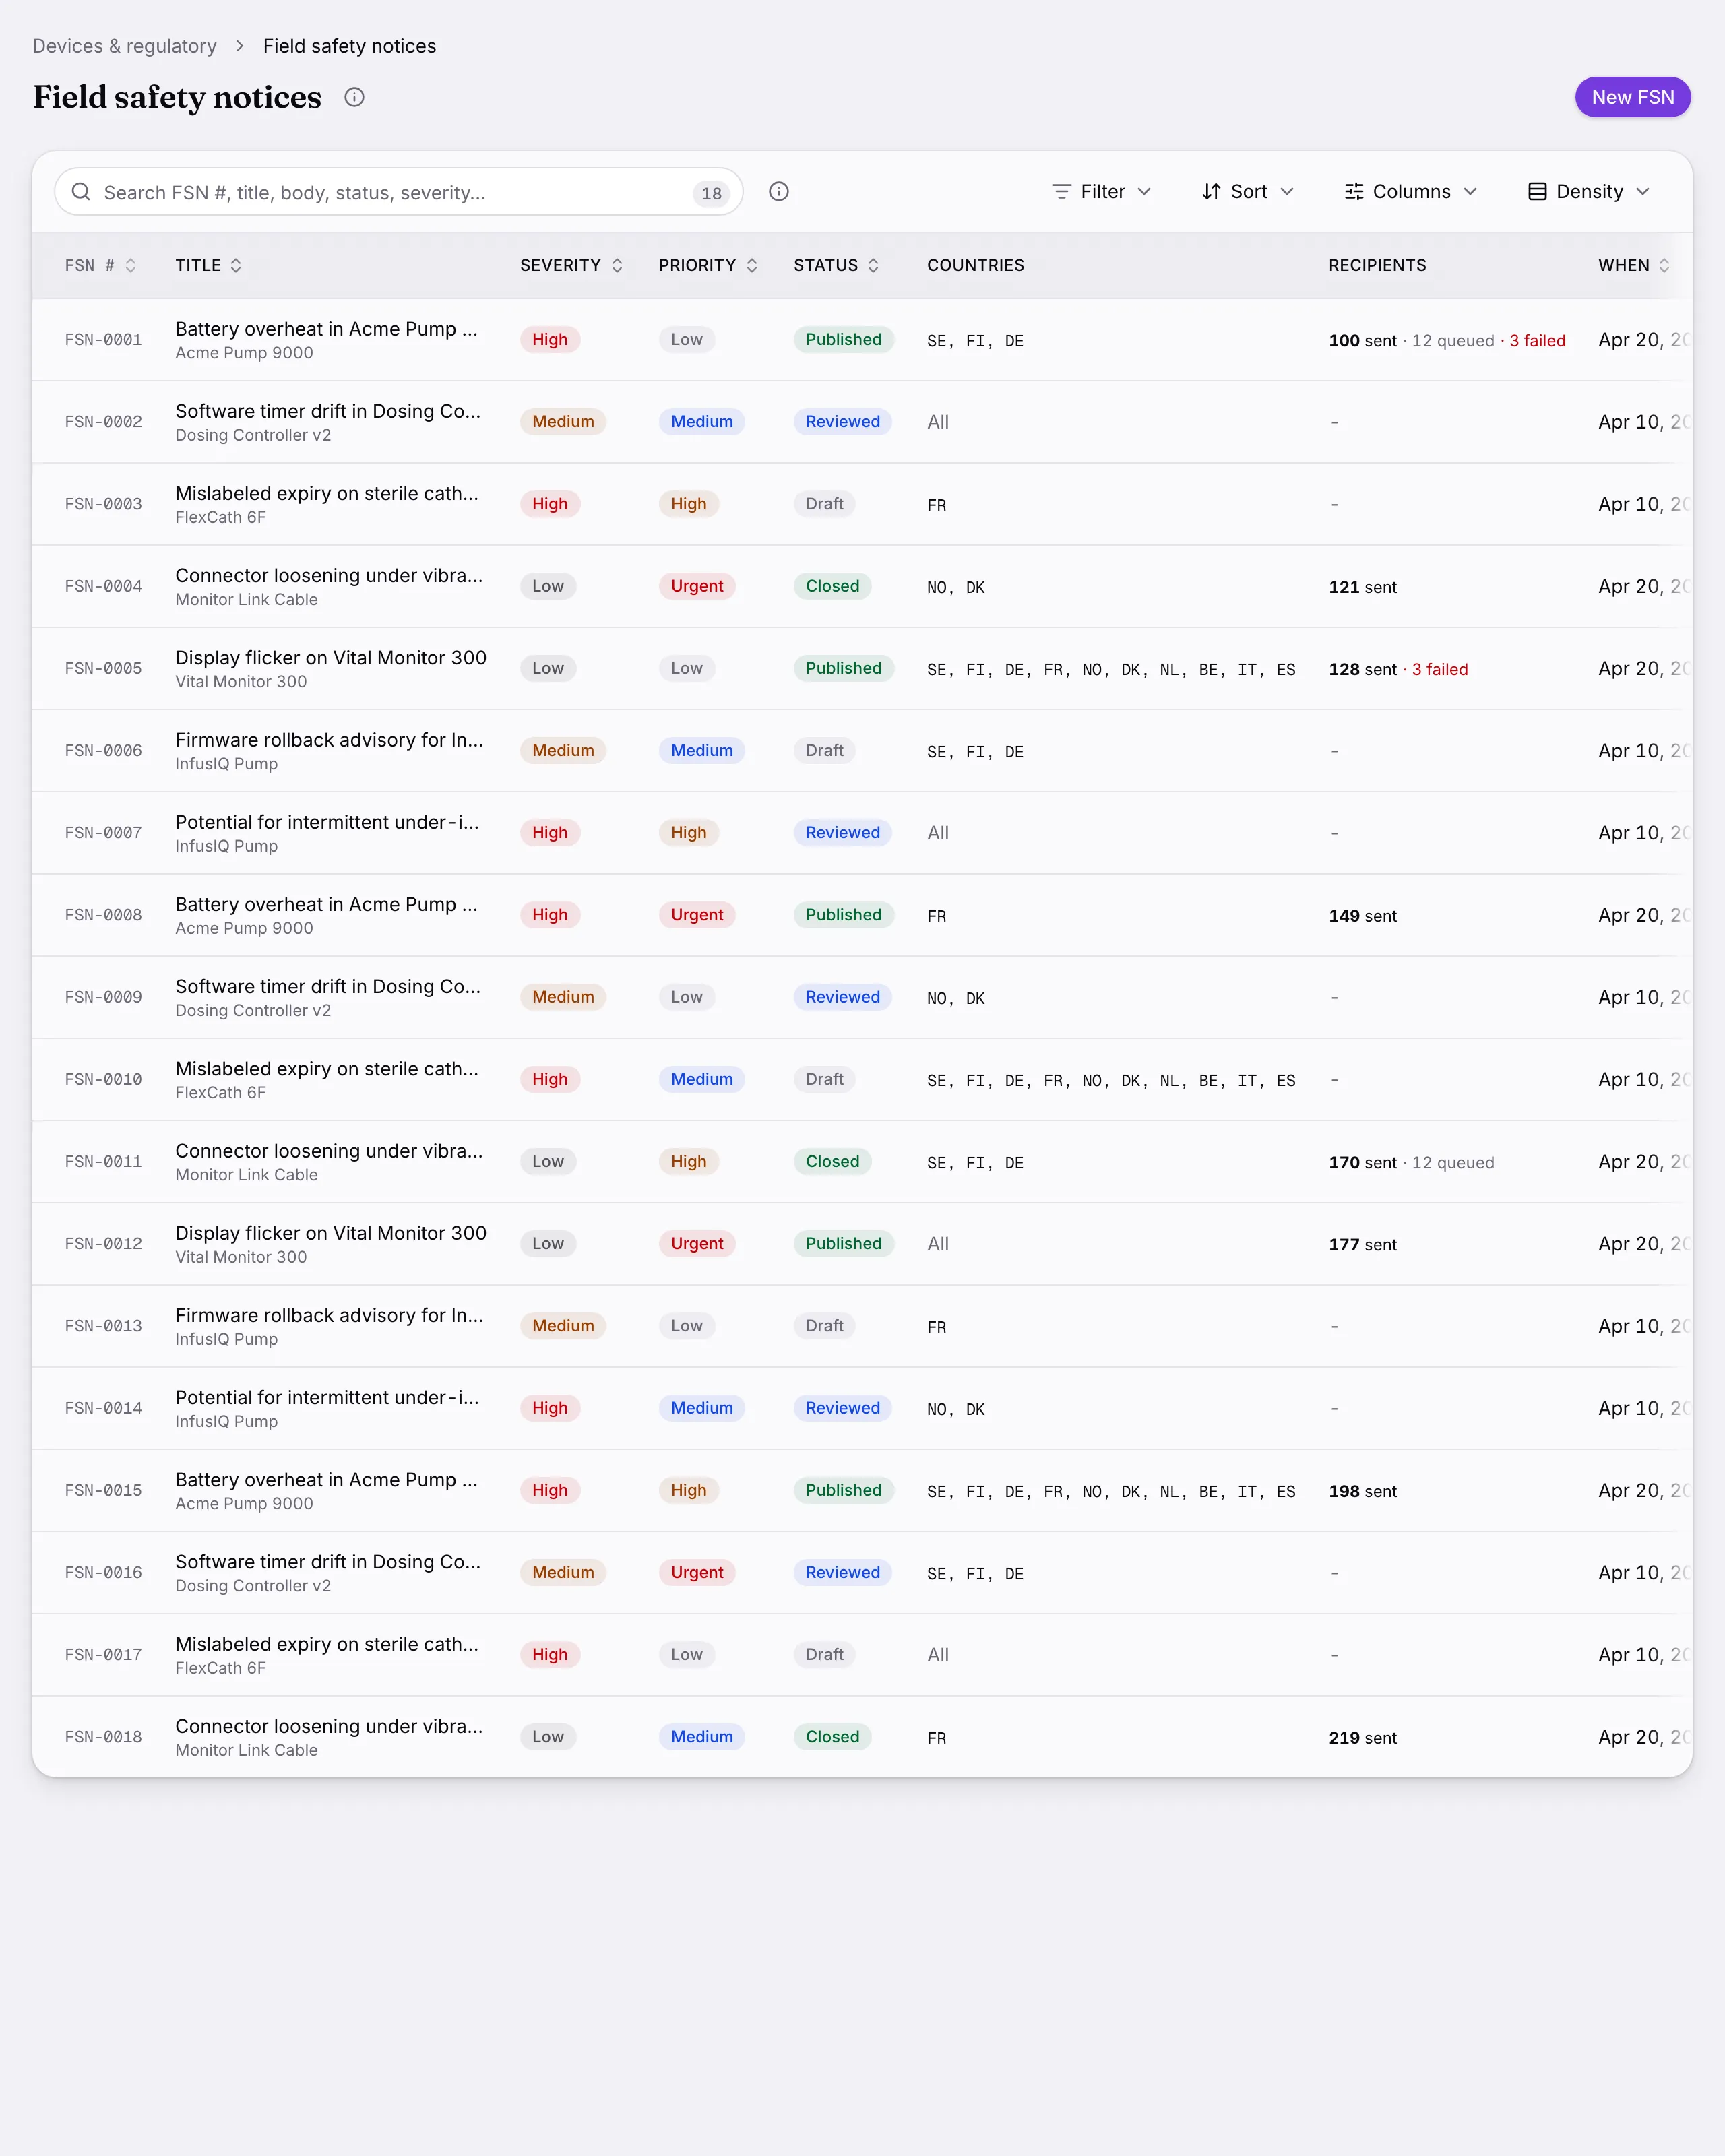Open row FSN-0013
This screenshot has width=1725, height=2156.
point(862,1326)
